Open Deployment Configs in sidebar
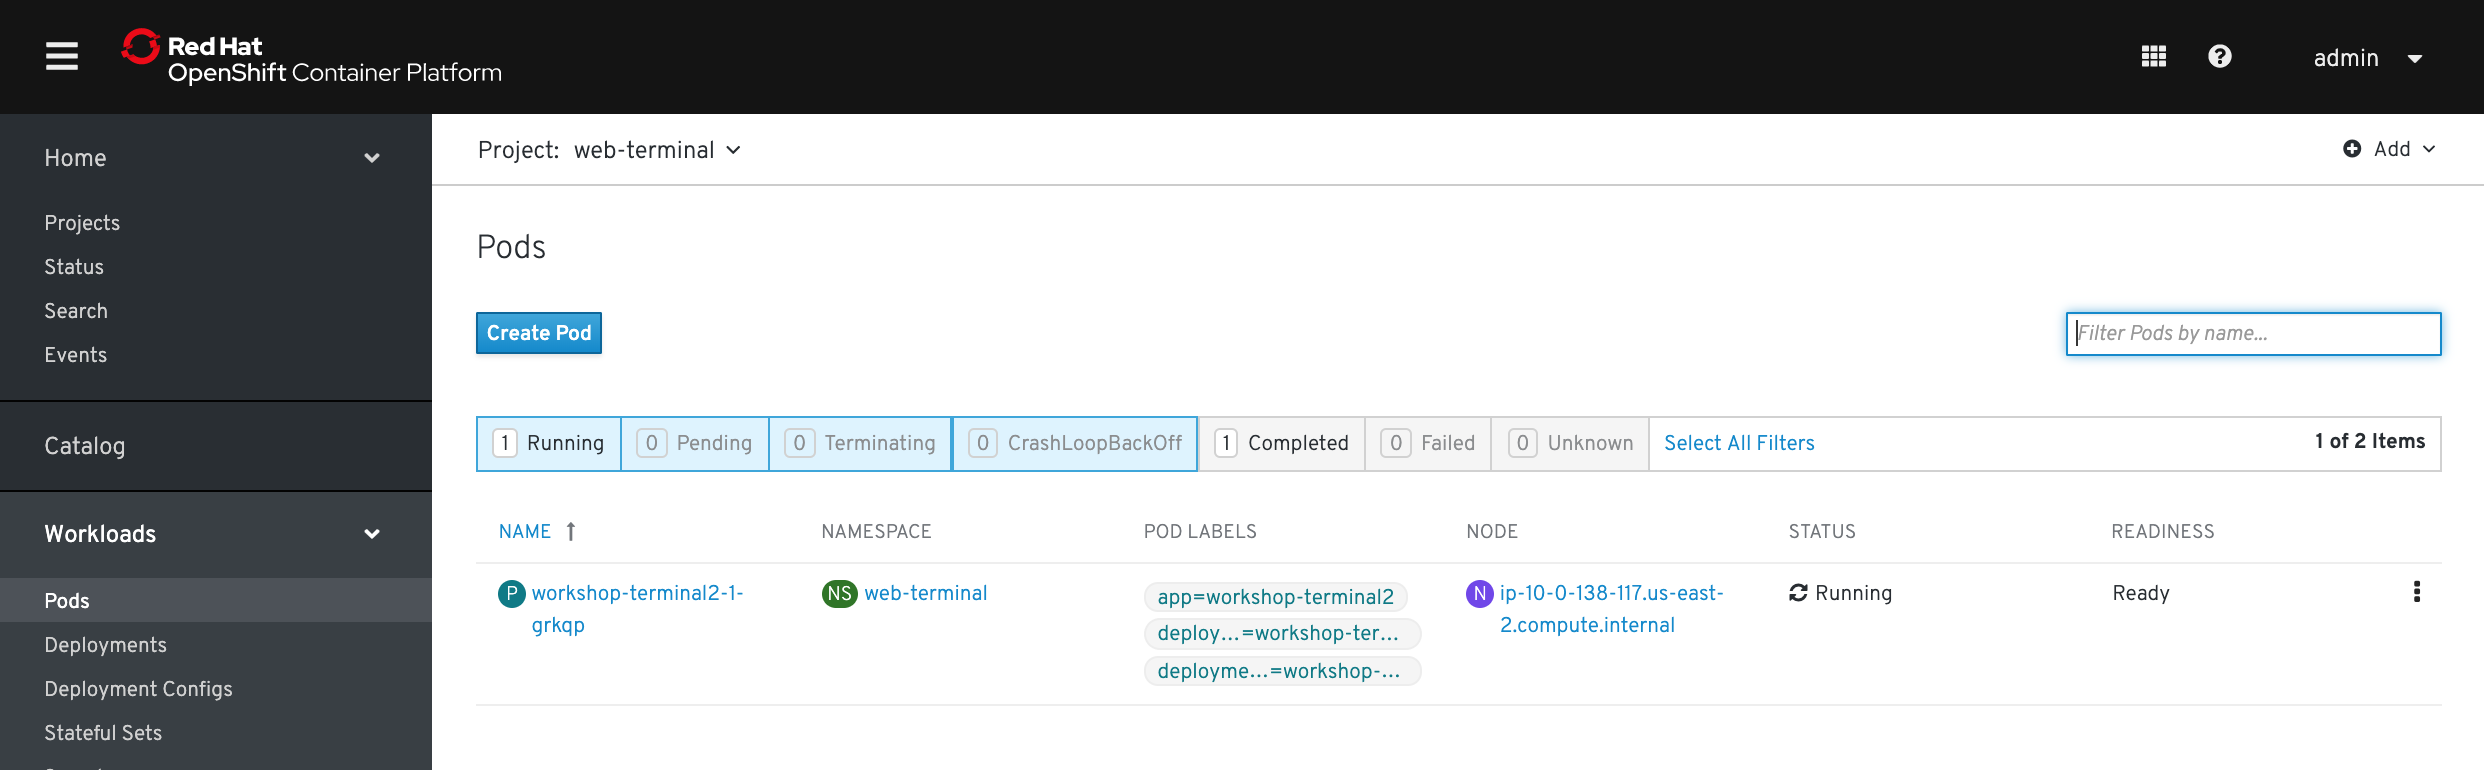 pyautogui.click(x=138, y=689)
